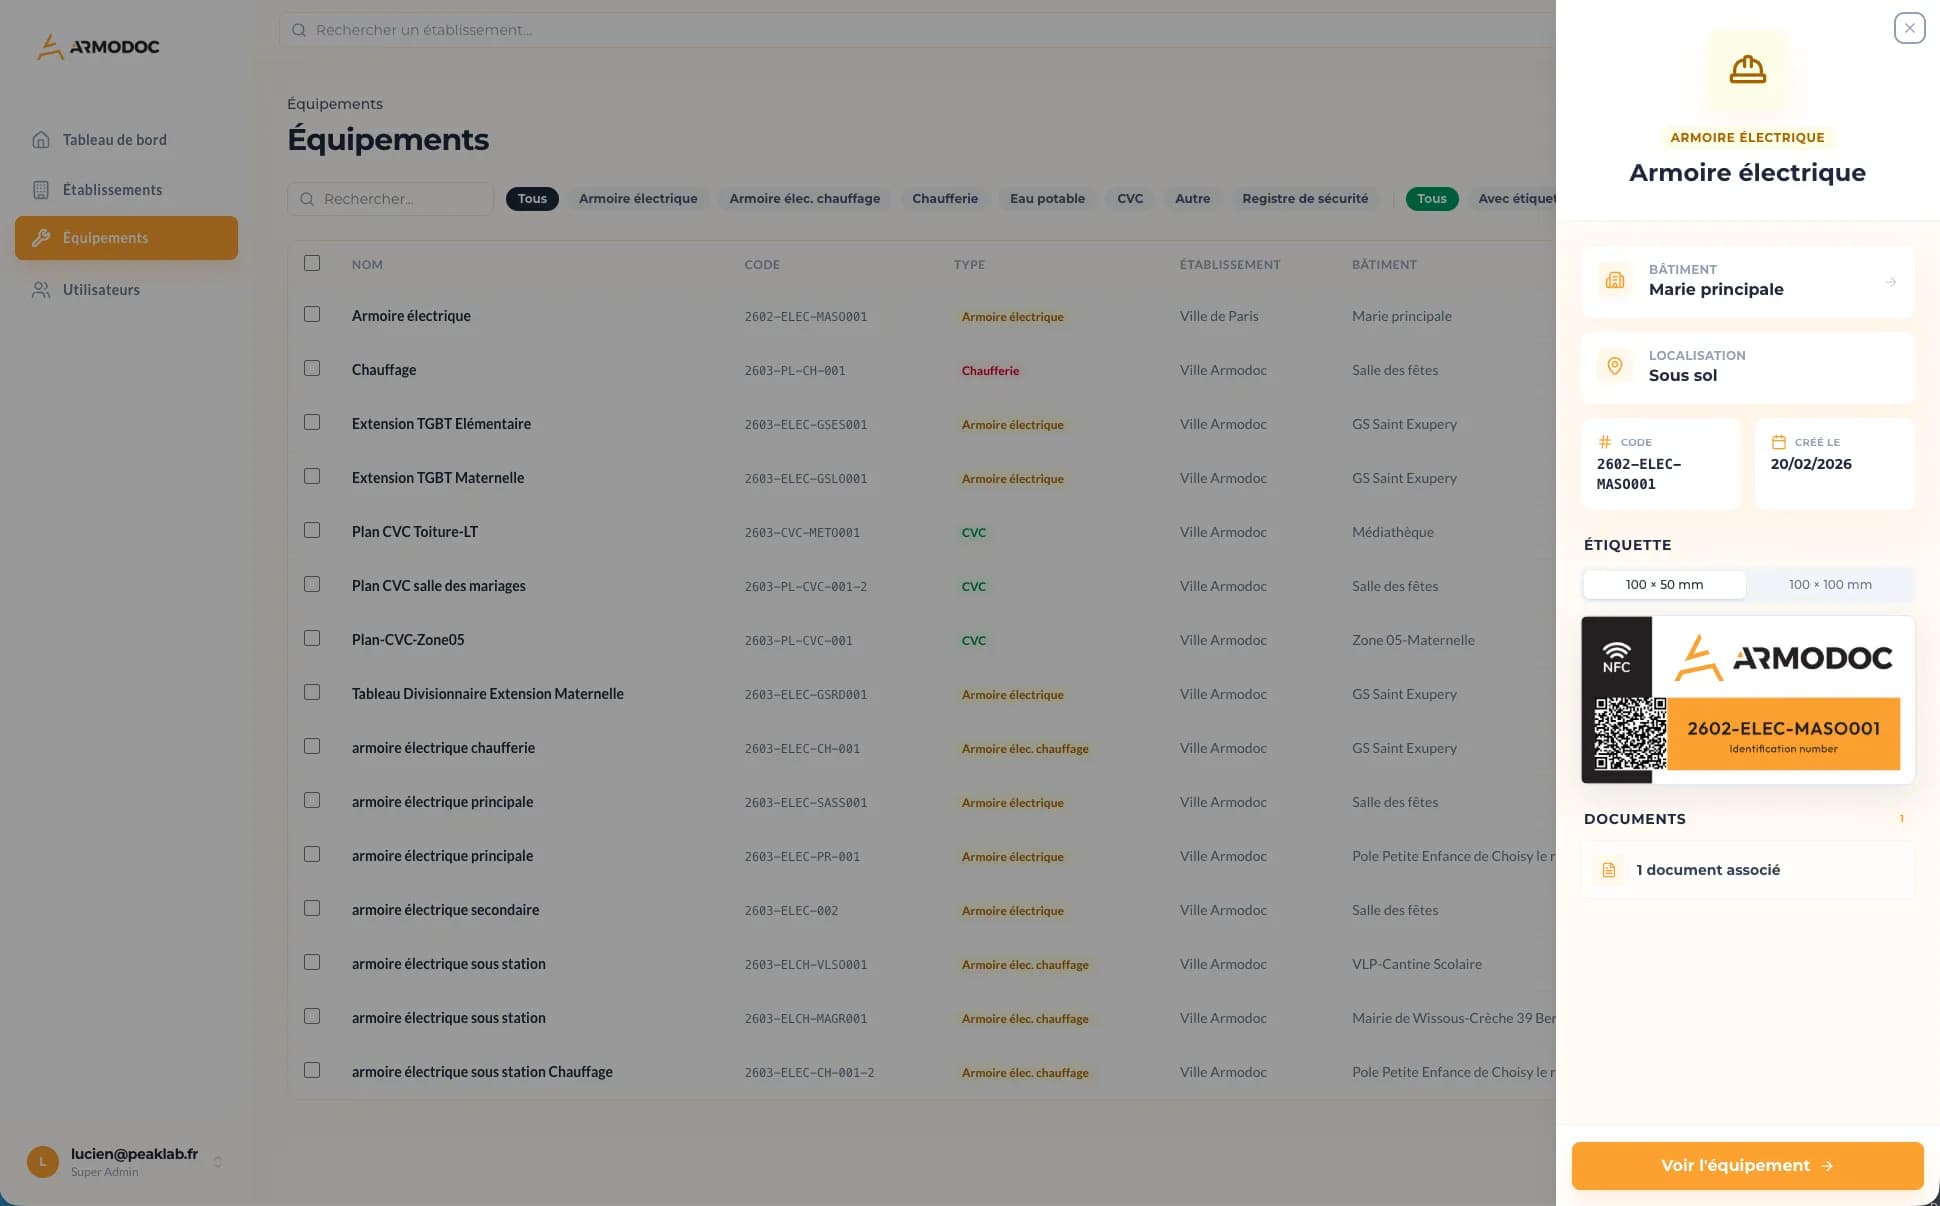Open Bâtiment Marie principale via arrow

(x=1890, y=282)
